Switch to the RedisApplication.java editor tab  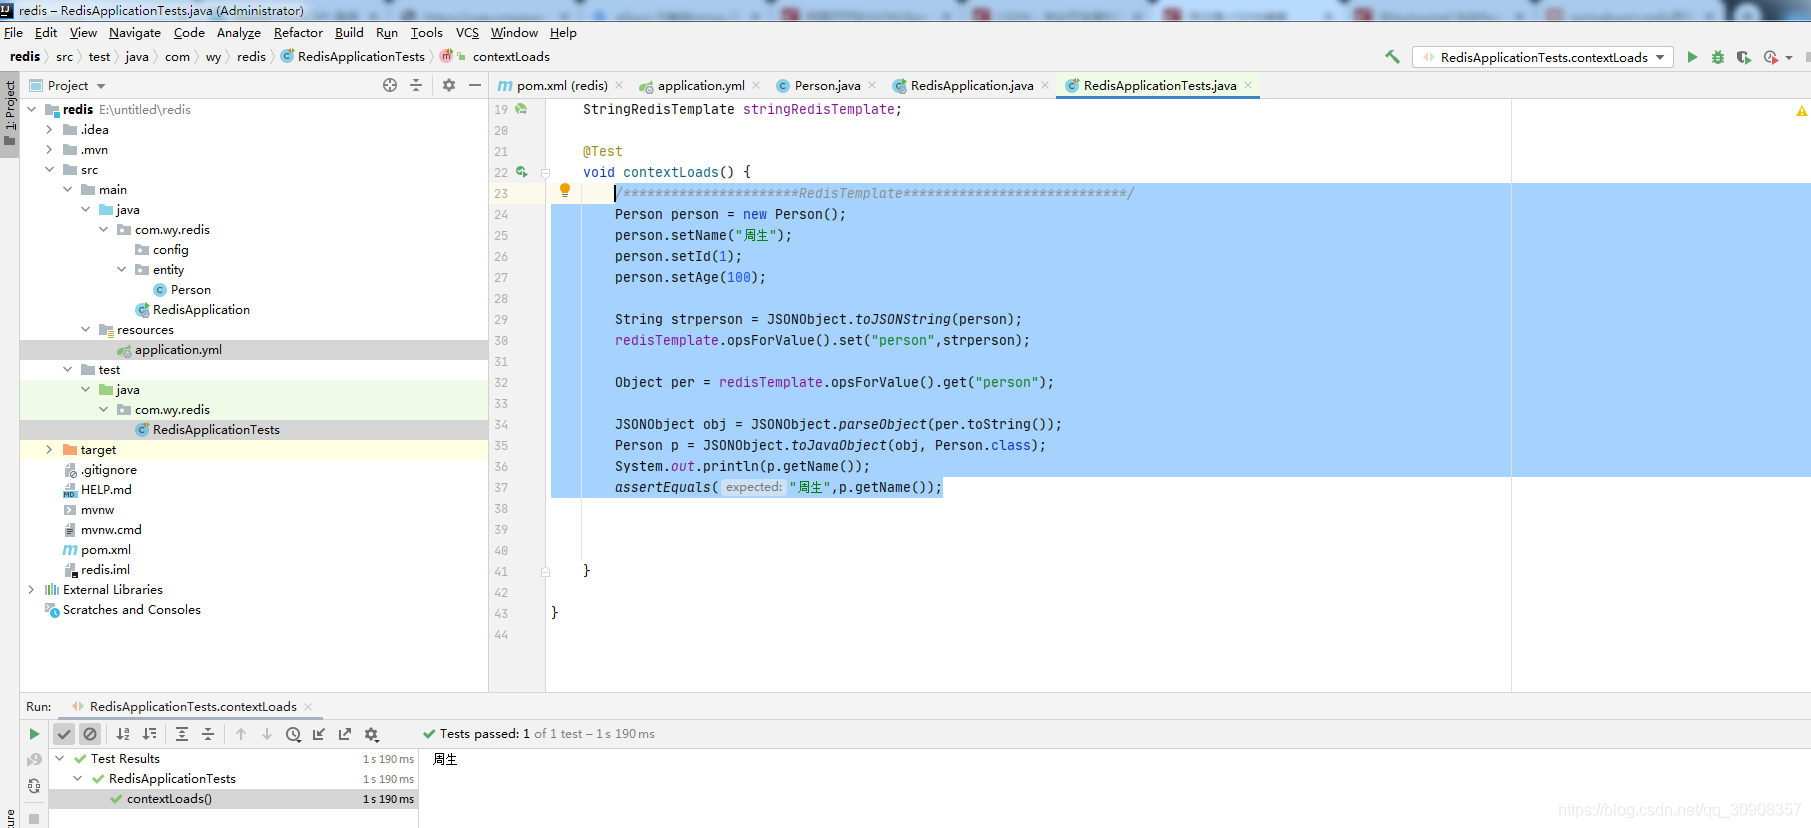(971, 86)
